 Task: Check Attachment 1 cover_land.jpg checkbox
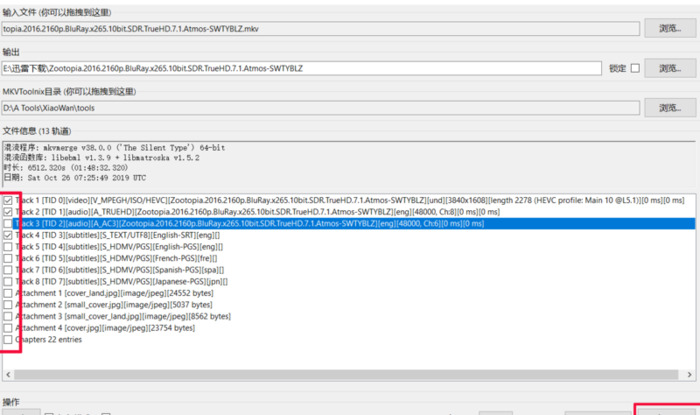(10, 293)
